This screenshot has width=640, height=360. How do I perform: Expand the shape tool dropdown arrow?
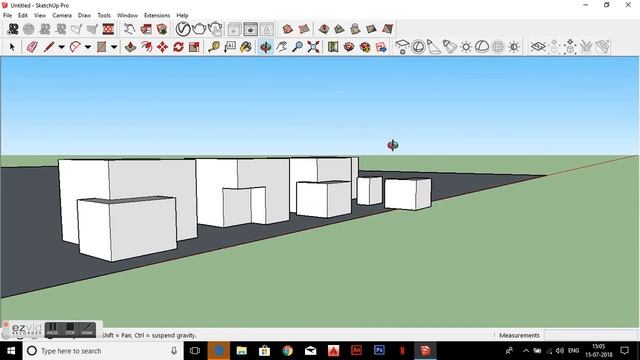[x=114, y=47]
